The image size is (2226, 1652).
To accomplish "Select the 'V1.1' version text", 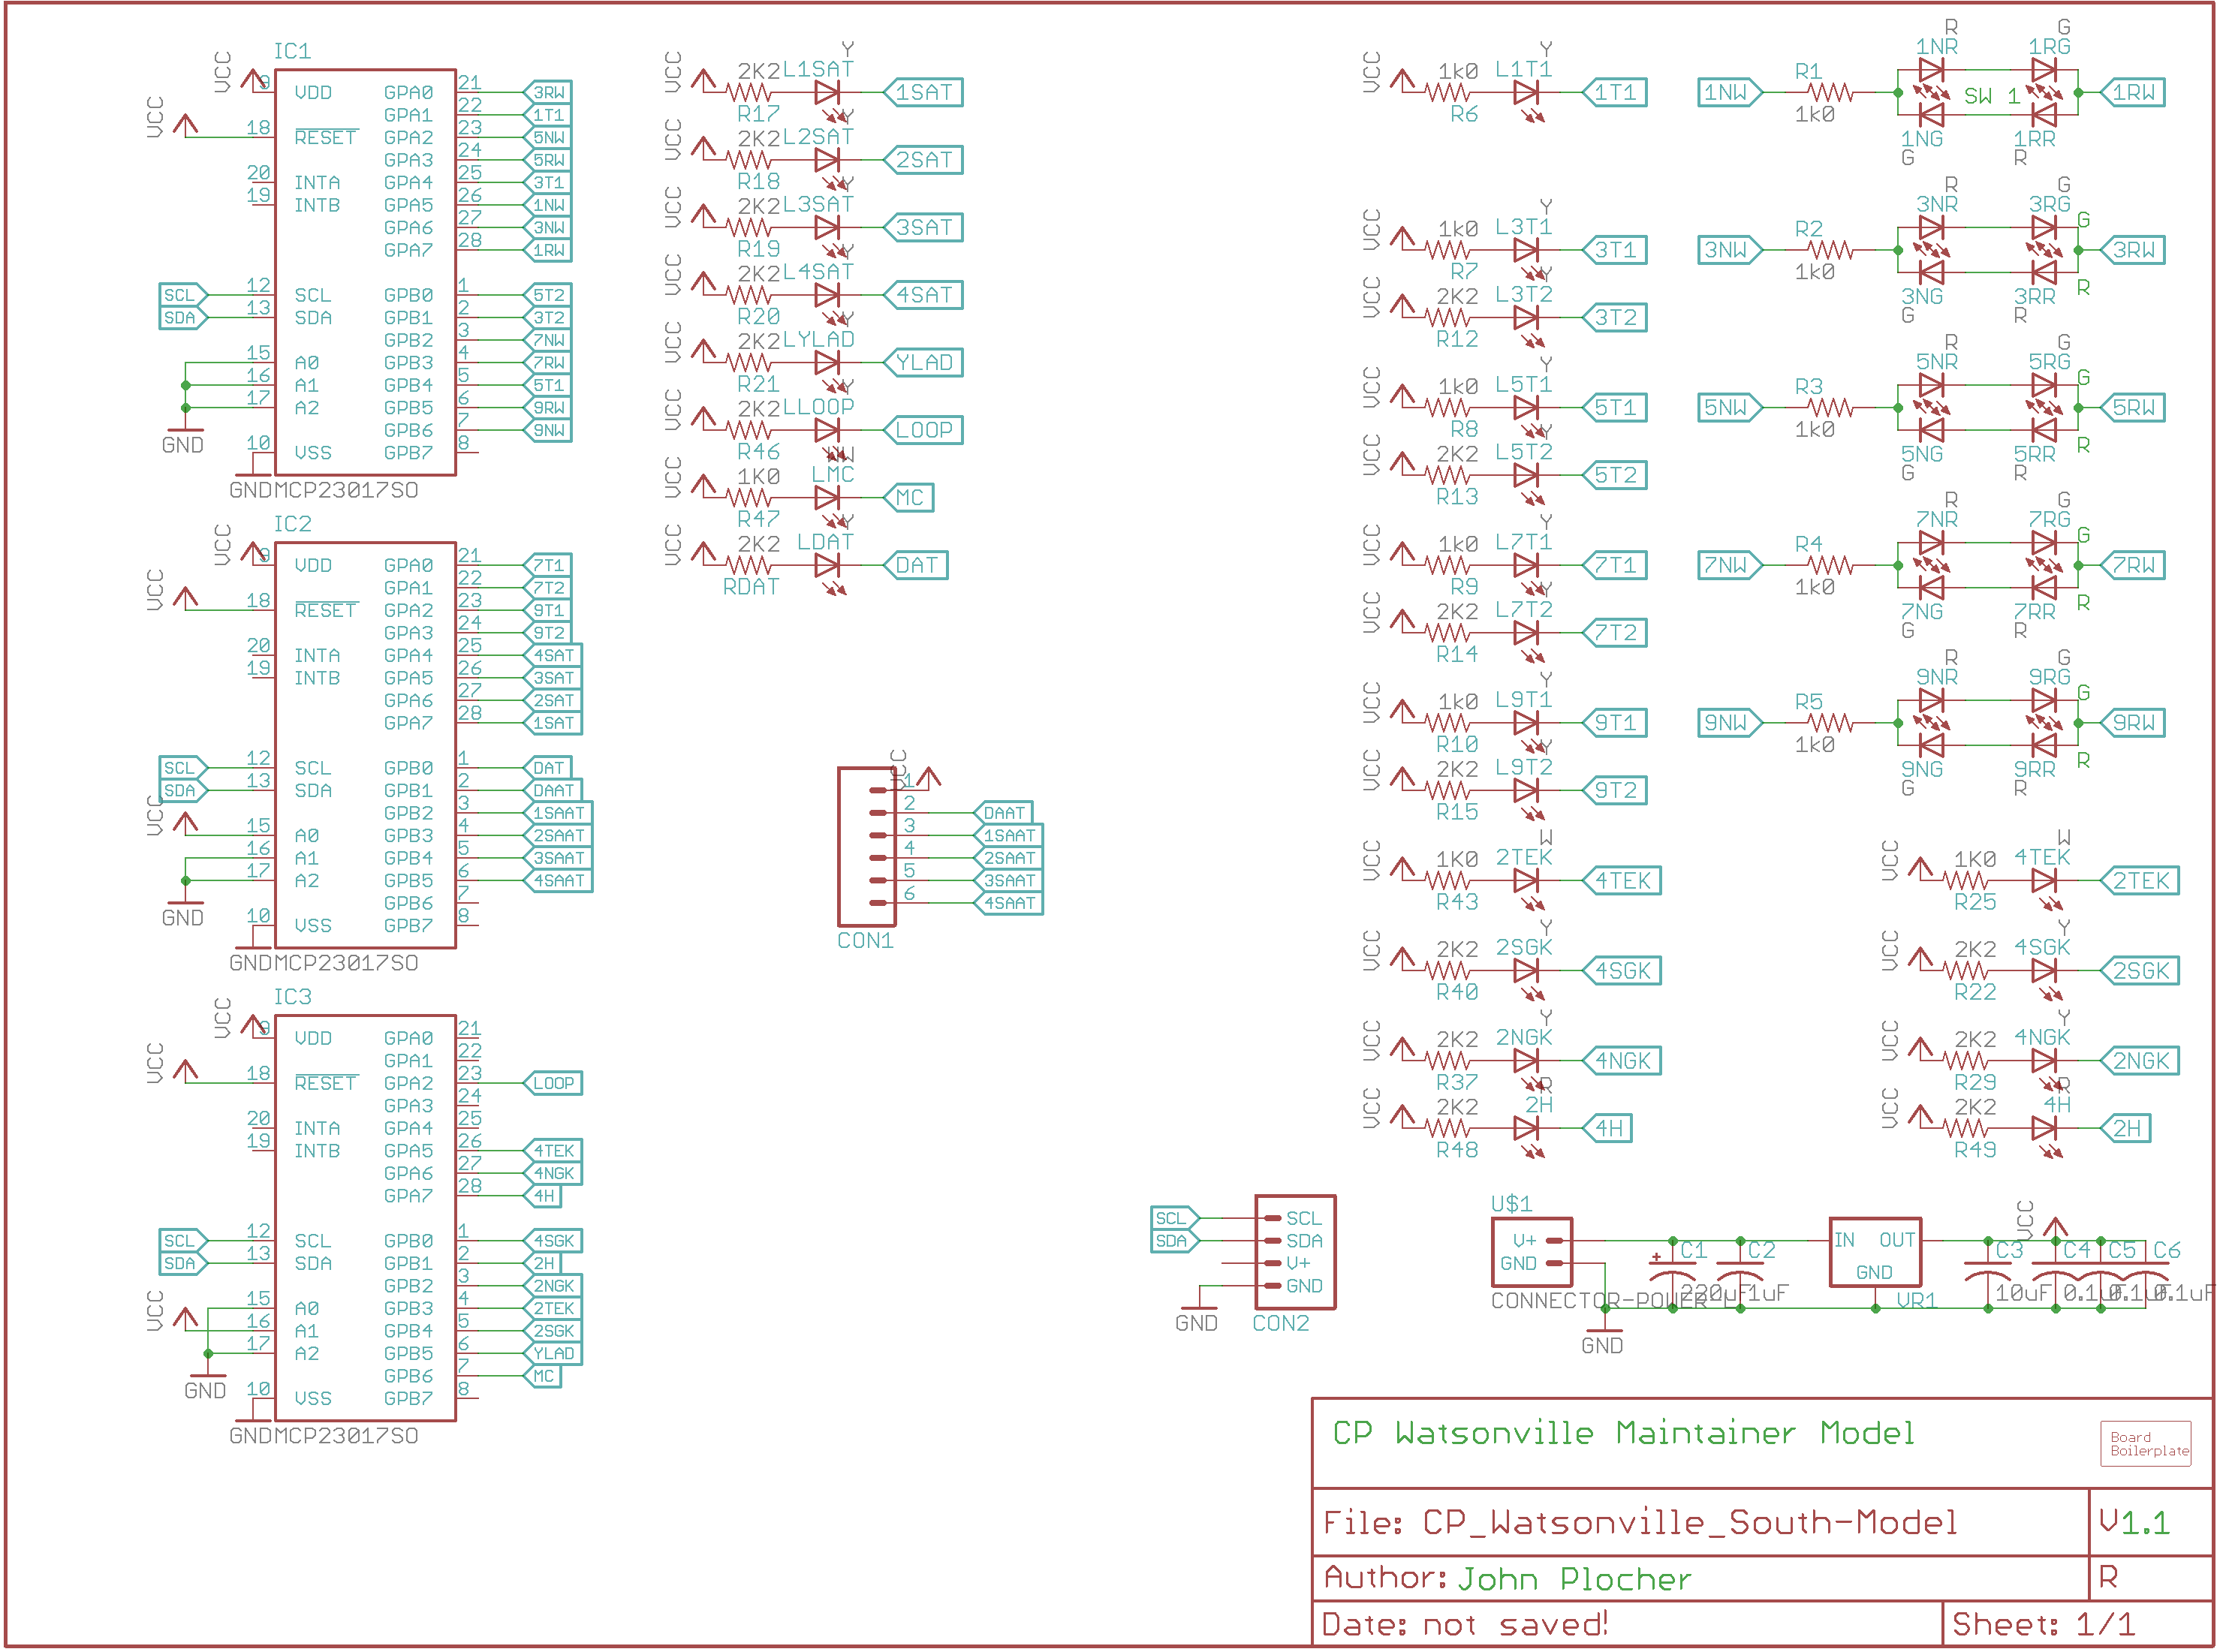I will pos(2134,1523).
